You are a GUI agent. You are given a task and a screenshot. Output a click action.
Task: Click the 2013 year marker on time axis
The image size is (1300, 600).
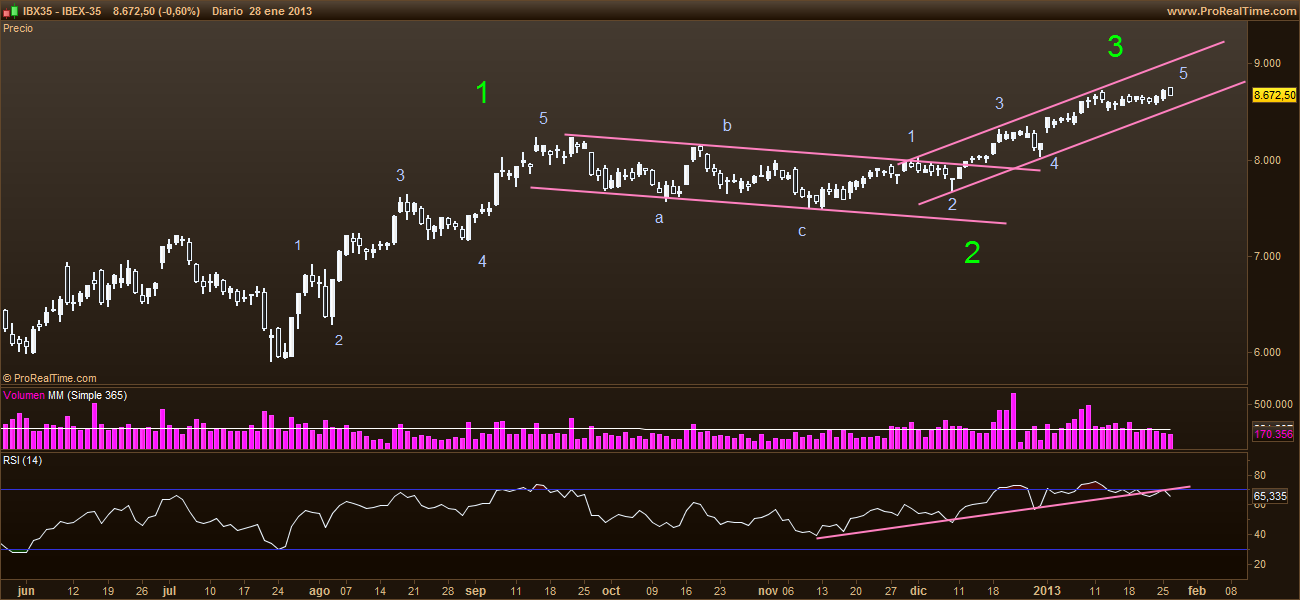pos(1046,591)
